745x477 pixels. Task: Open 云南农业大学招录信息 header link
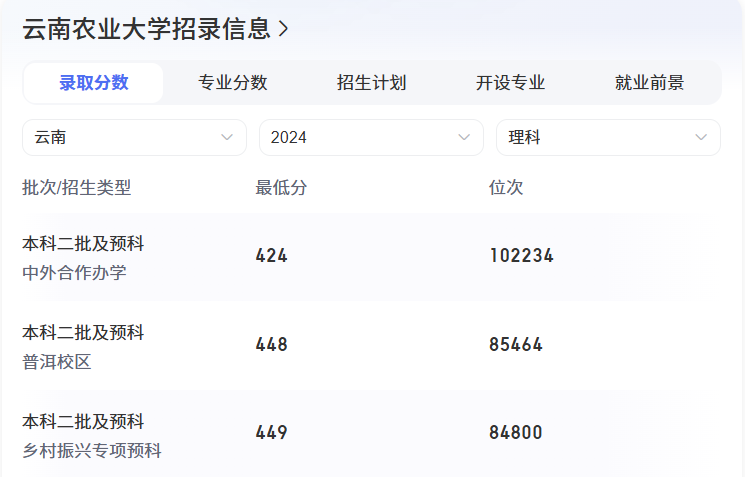point(155,29)
